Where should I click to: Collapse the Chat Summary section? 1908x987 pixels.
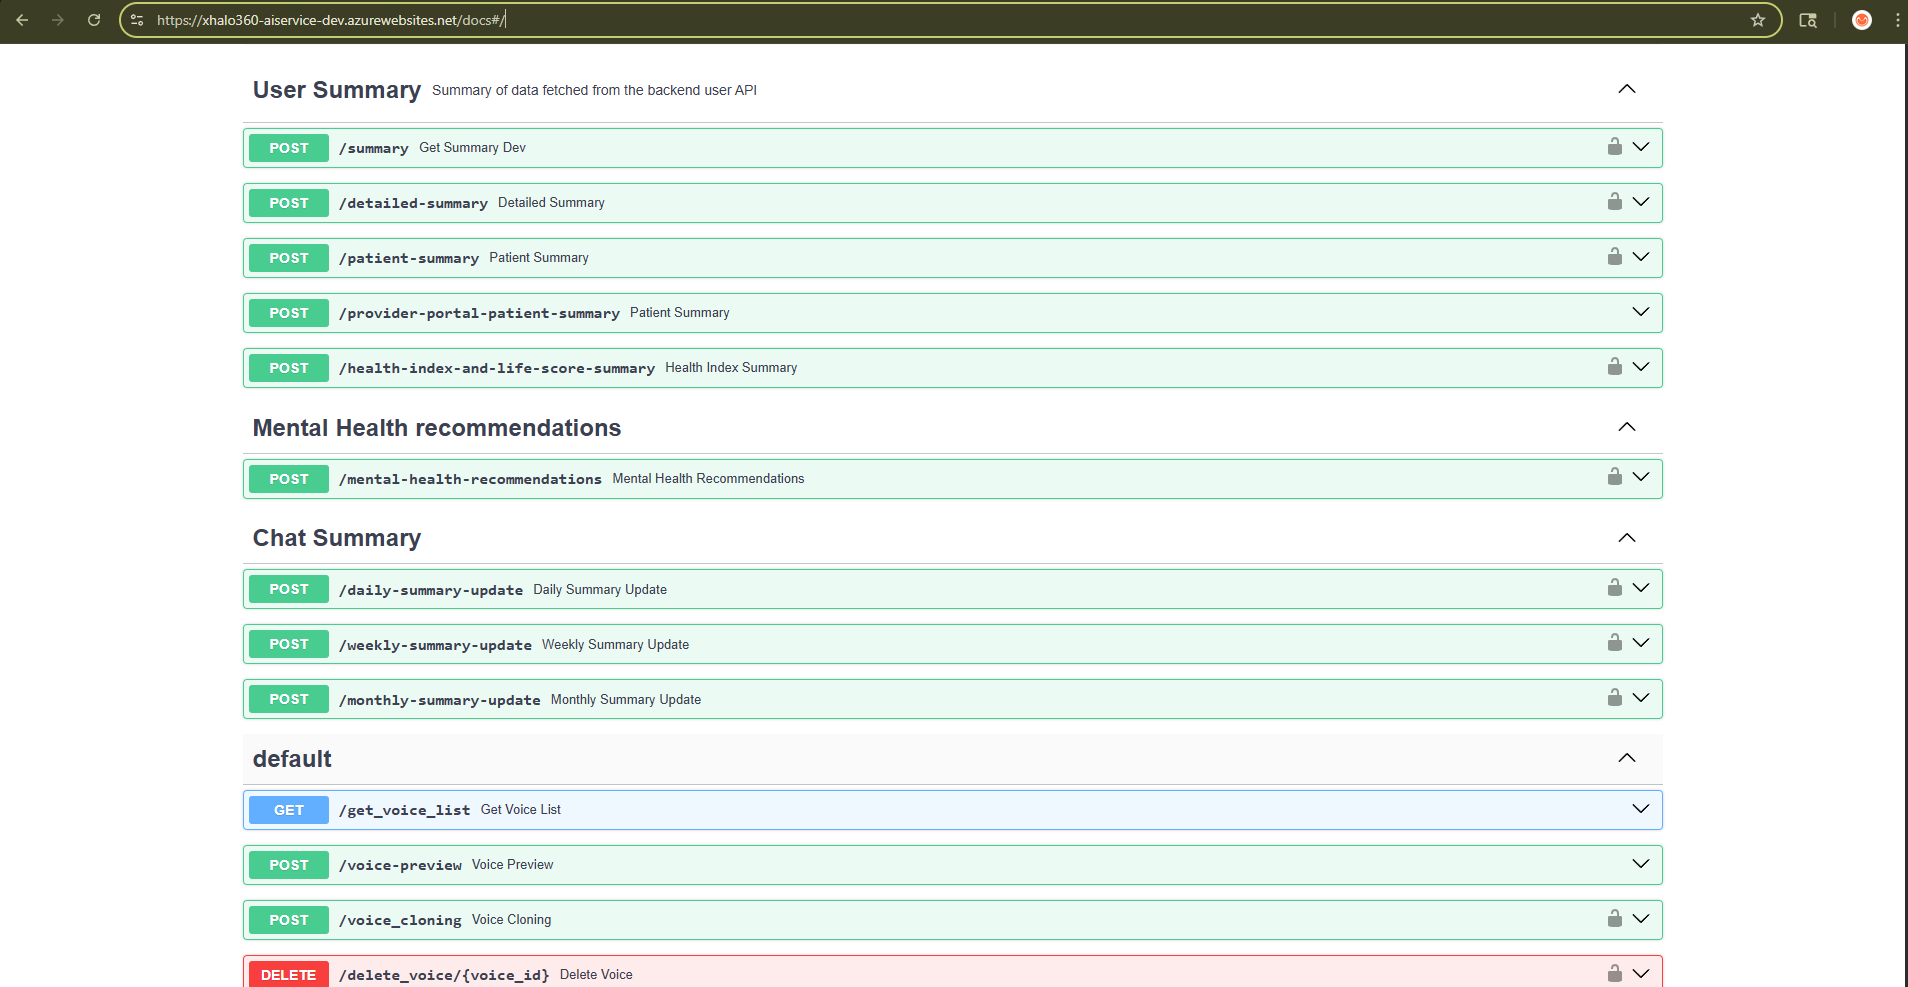1626,538
